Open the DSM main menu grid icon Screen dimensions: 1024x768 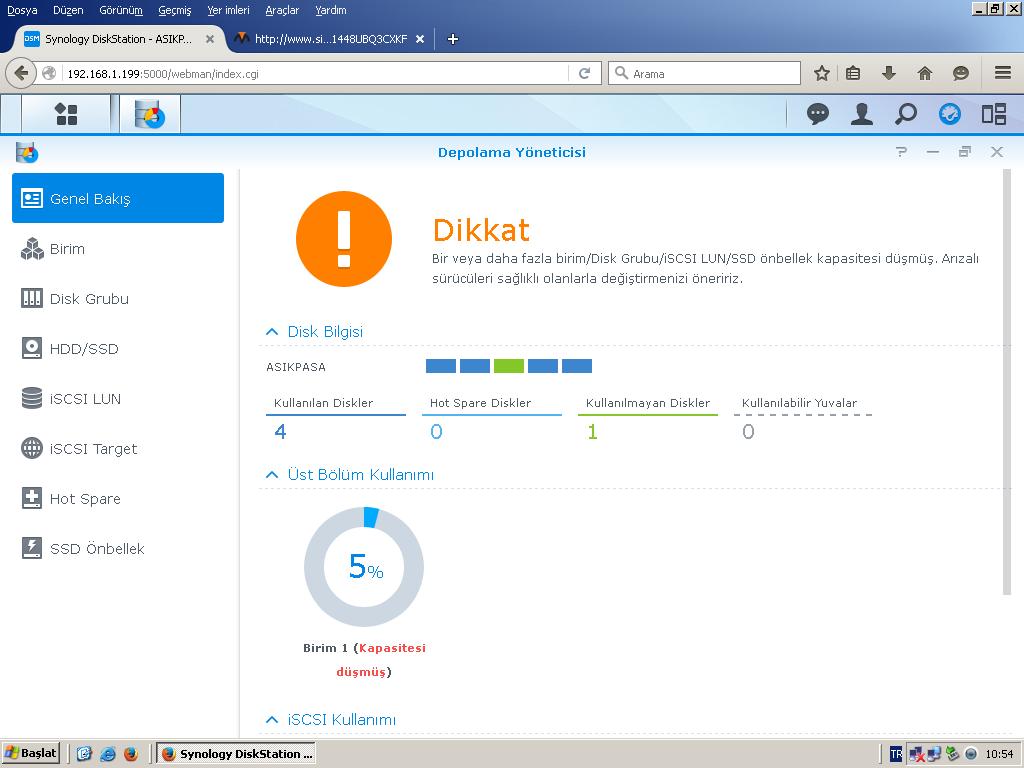click(x=66, y=114)
